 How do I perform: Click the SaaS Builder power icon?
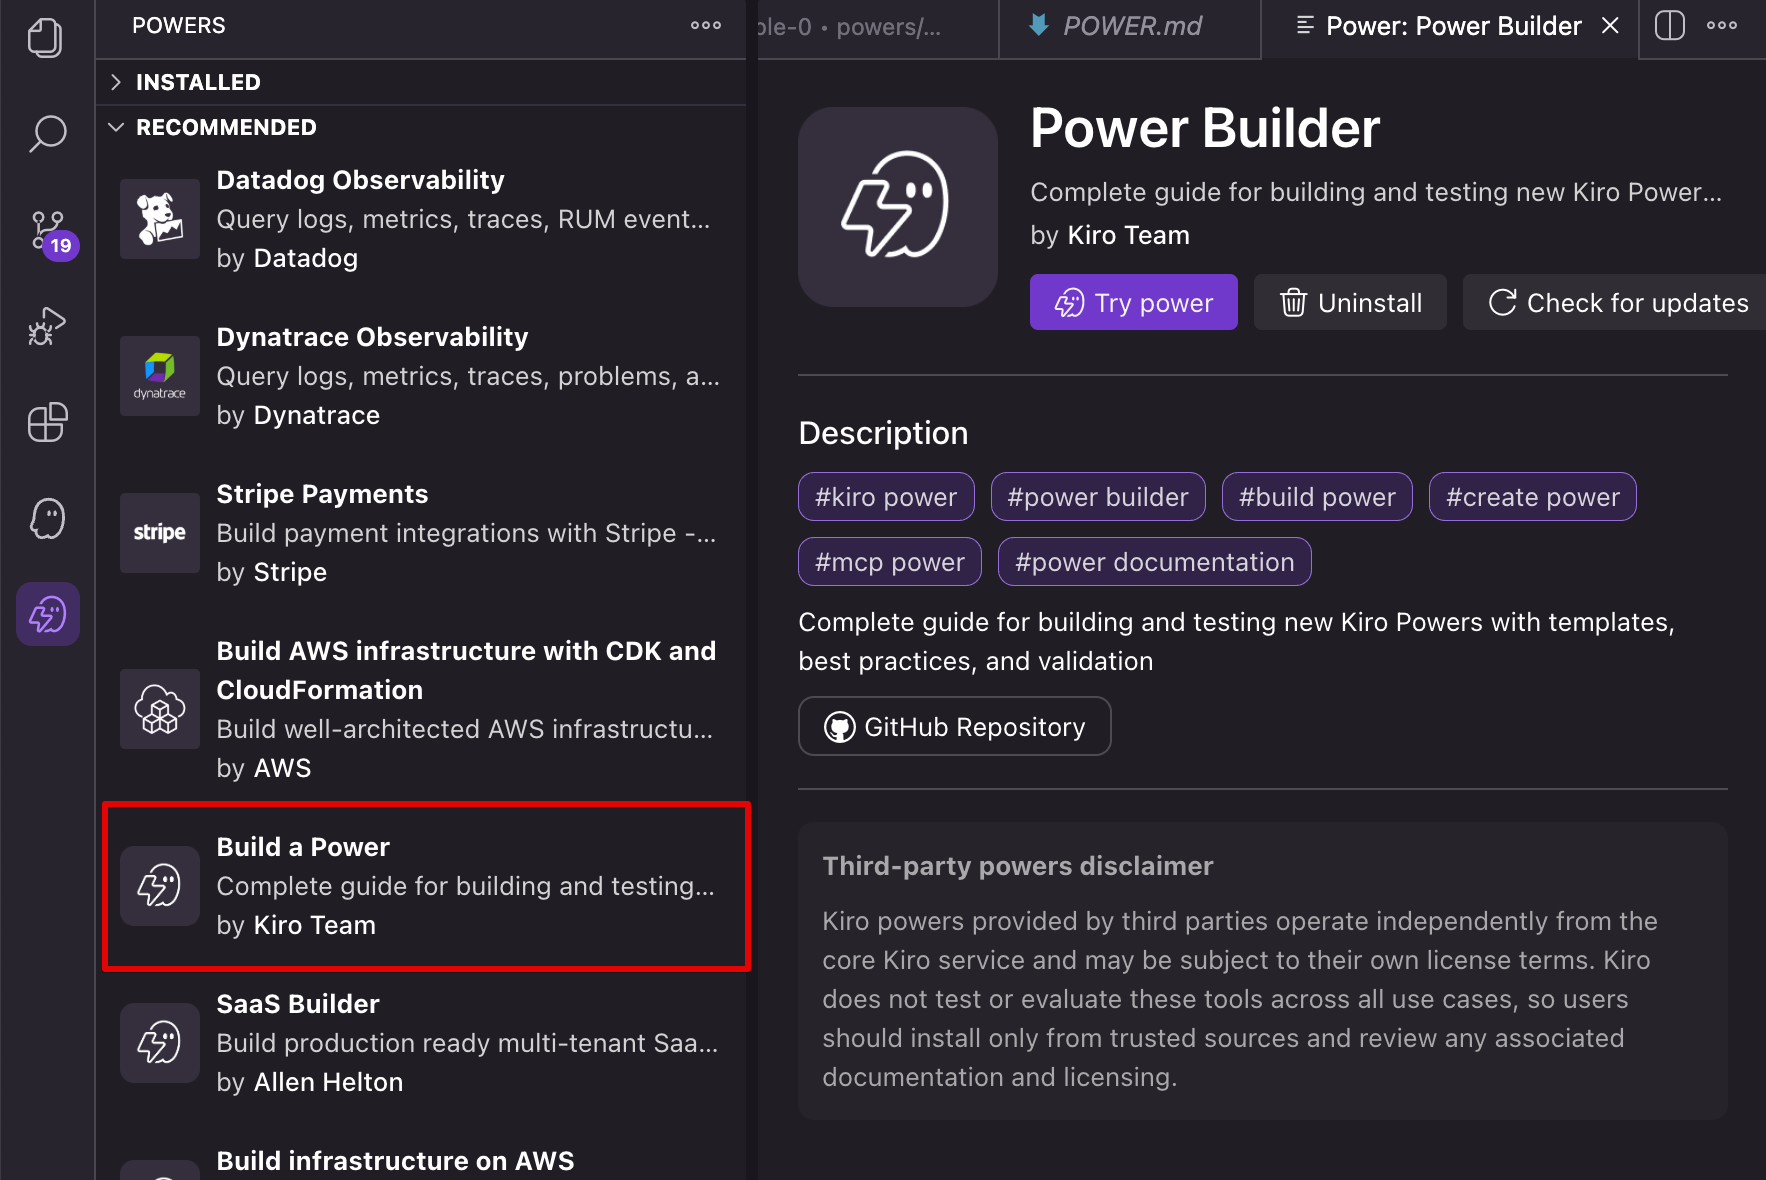click(160, 1043)
